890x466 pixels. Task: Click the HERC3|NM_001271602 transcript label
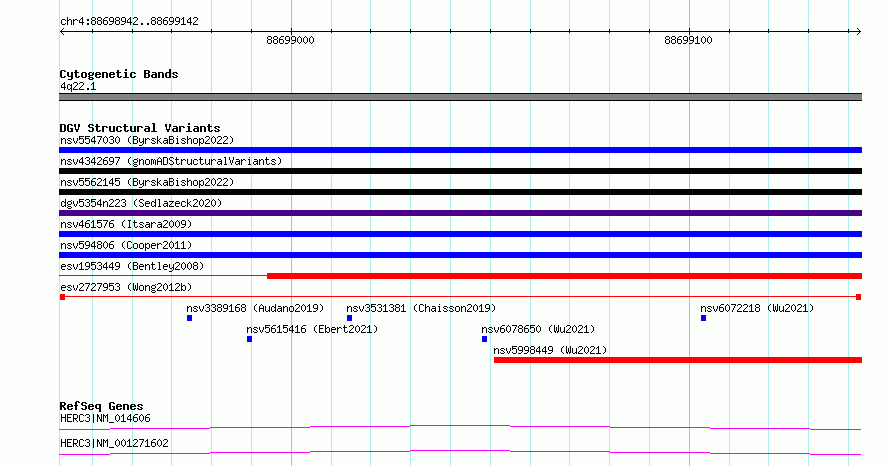coord(114,443)
